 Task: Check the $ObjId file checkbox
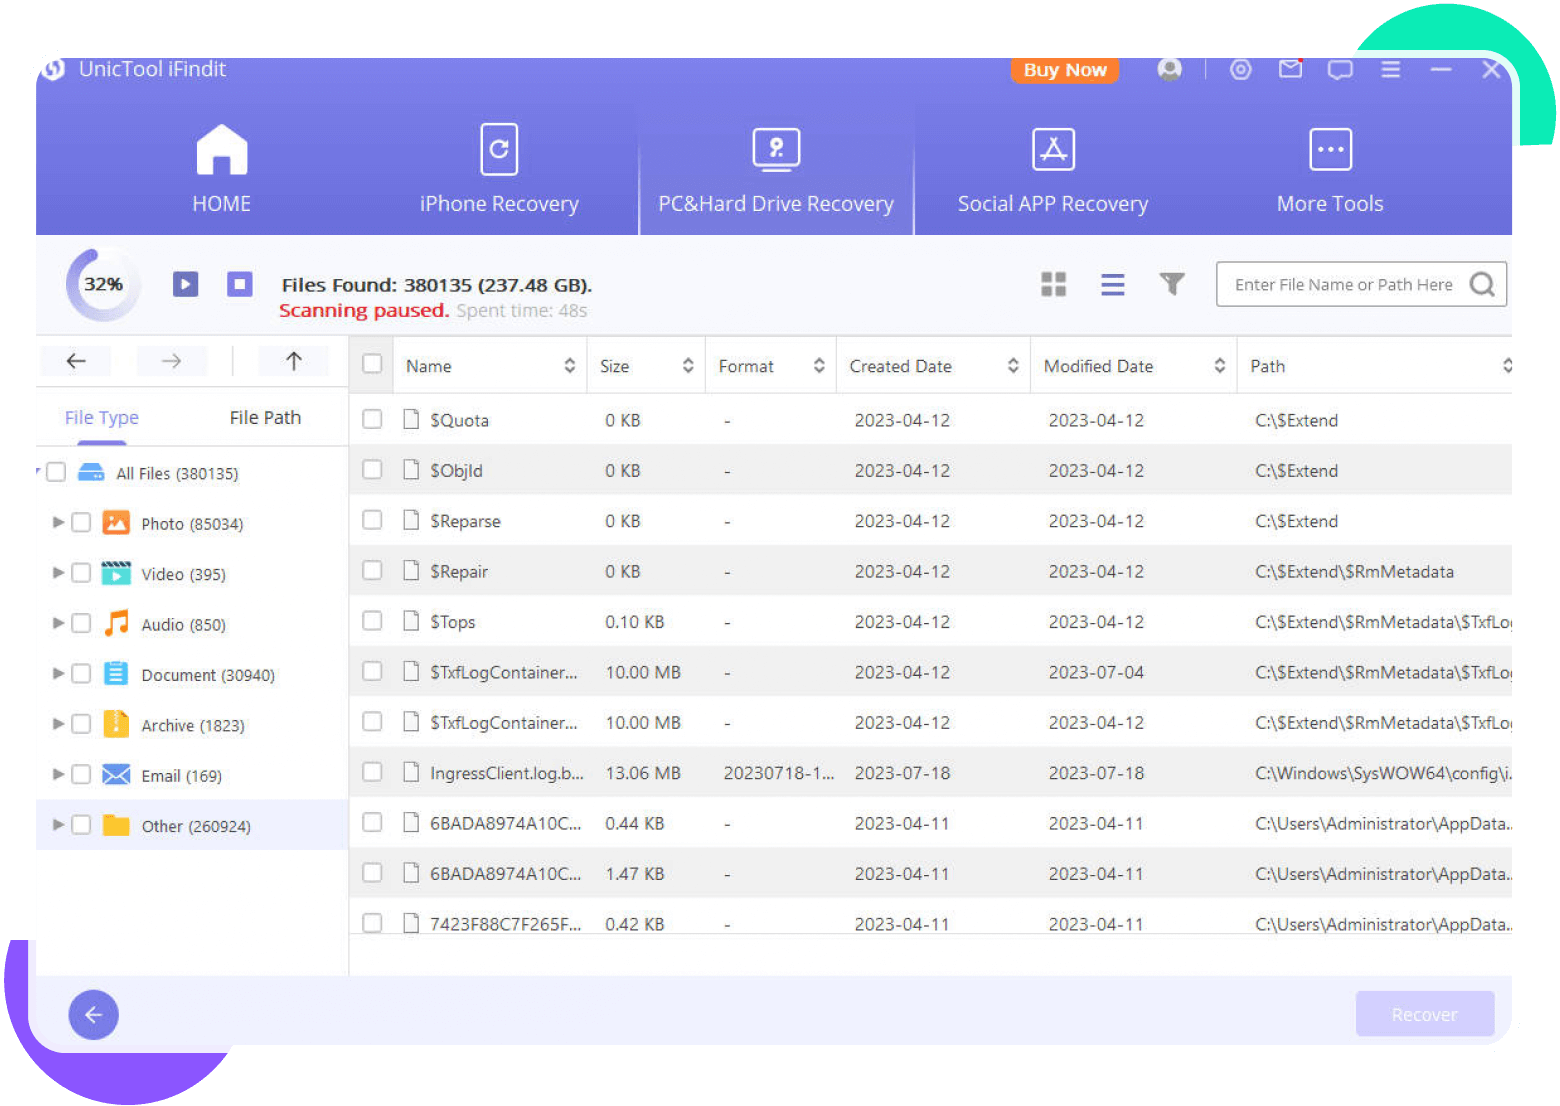(x=372, y=469)
